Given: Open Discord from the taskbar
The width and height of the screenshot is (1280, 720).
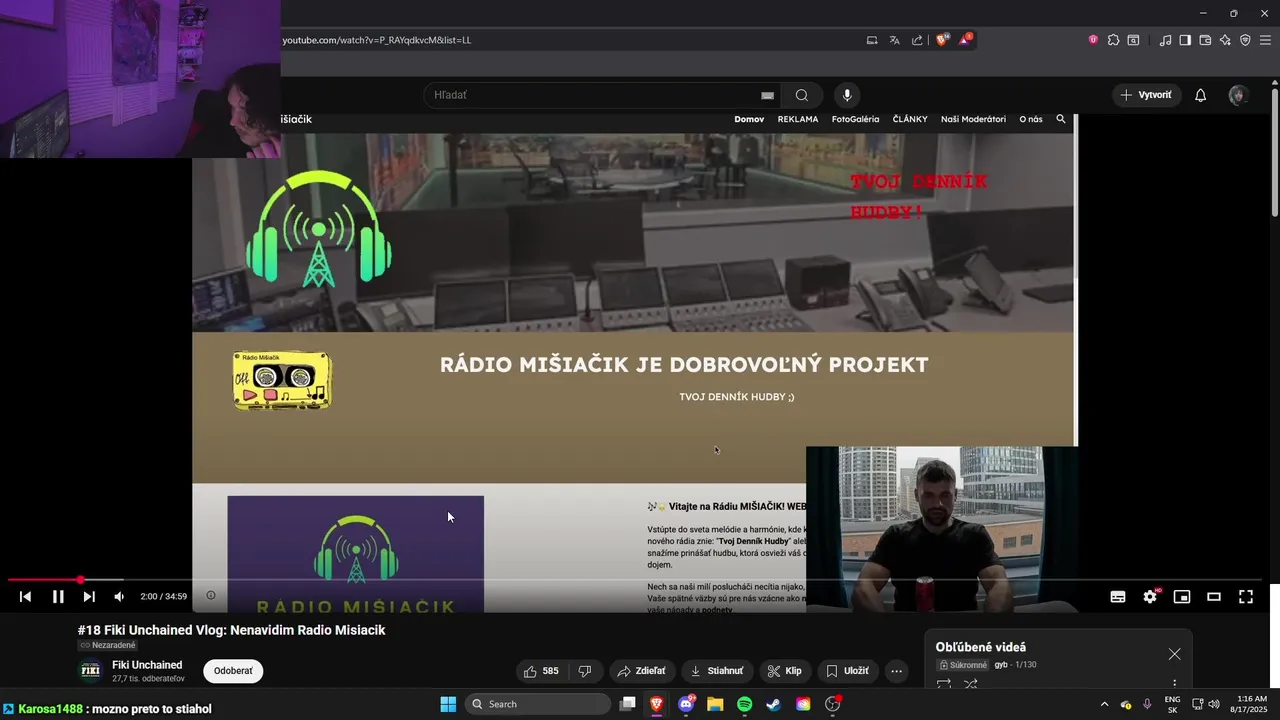Looking at the screenshot, I should click(x=686, y=704).
